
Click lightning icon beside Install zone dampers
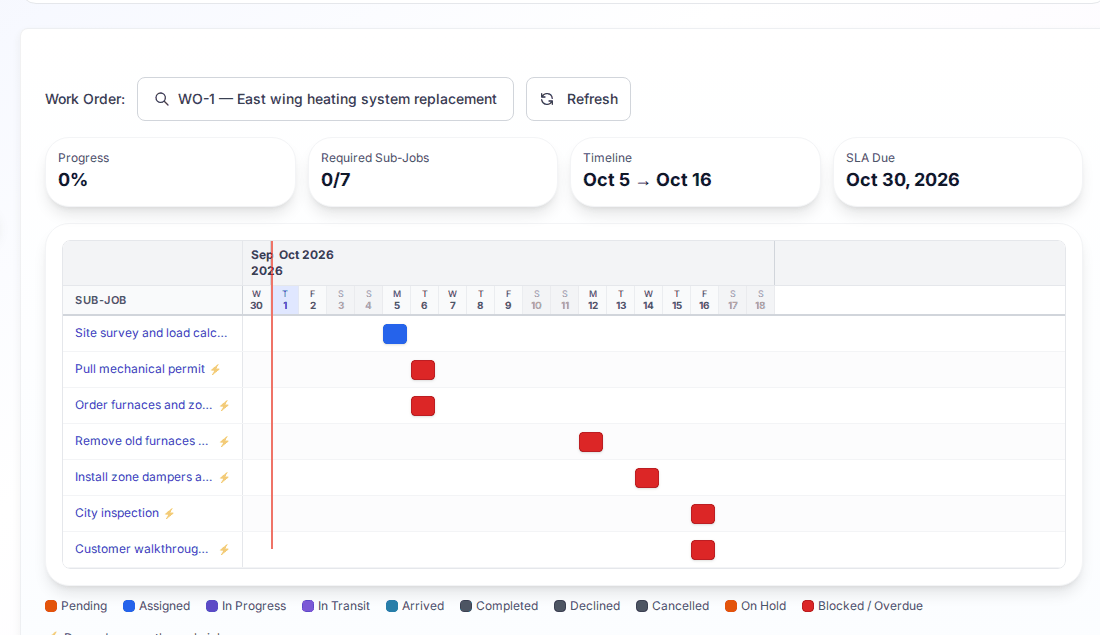[224, 477]
